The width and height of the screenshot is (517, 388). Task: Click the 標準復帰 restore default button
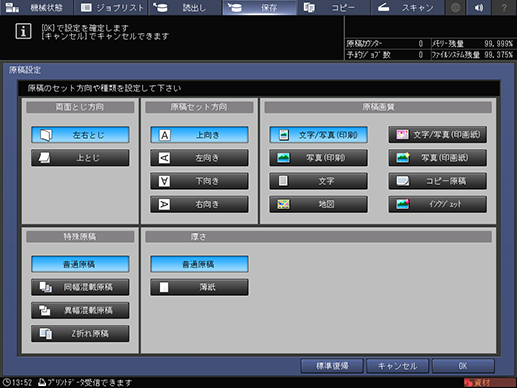point(332,366)
